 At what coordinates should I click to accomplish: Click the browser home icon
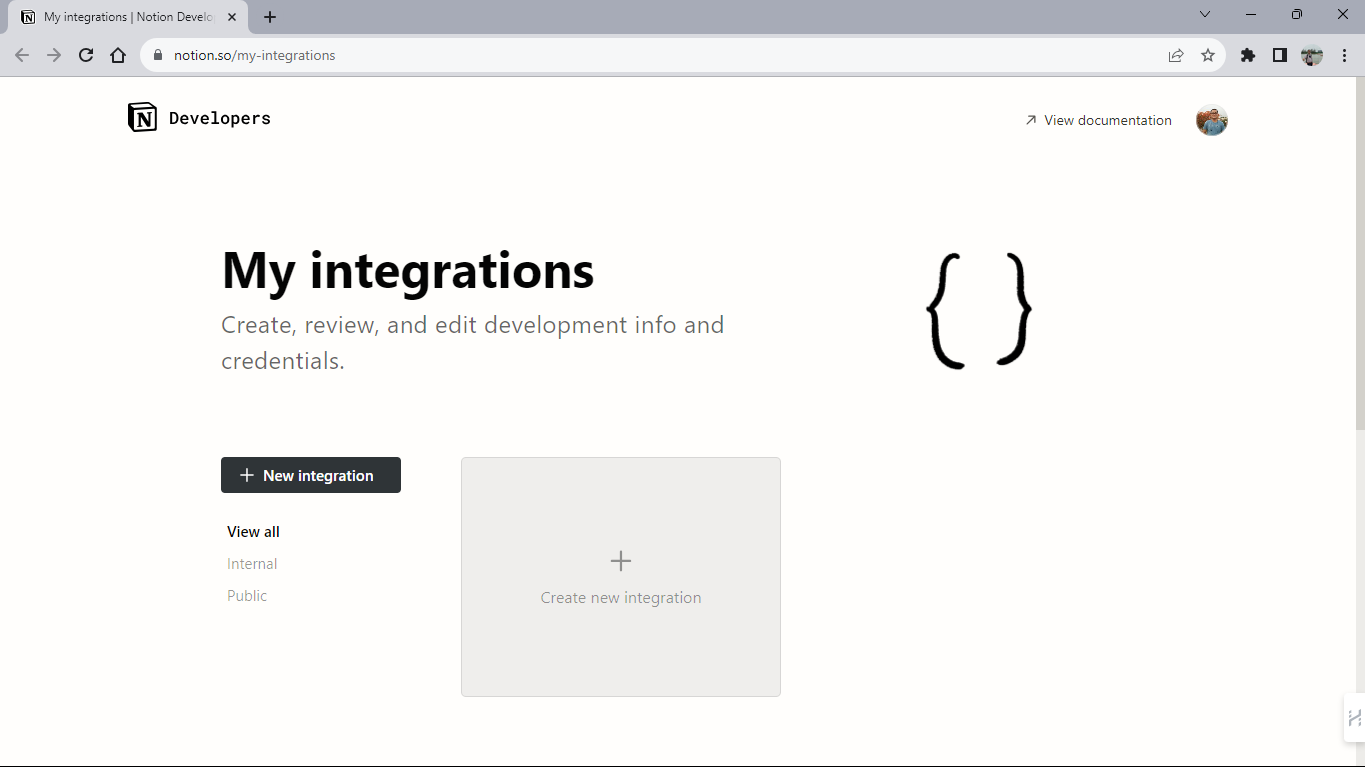coord(118,55)
